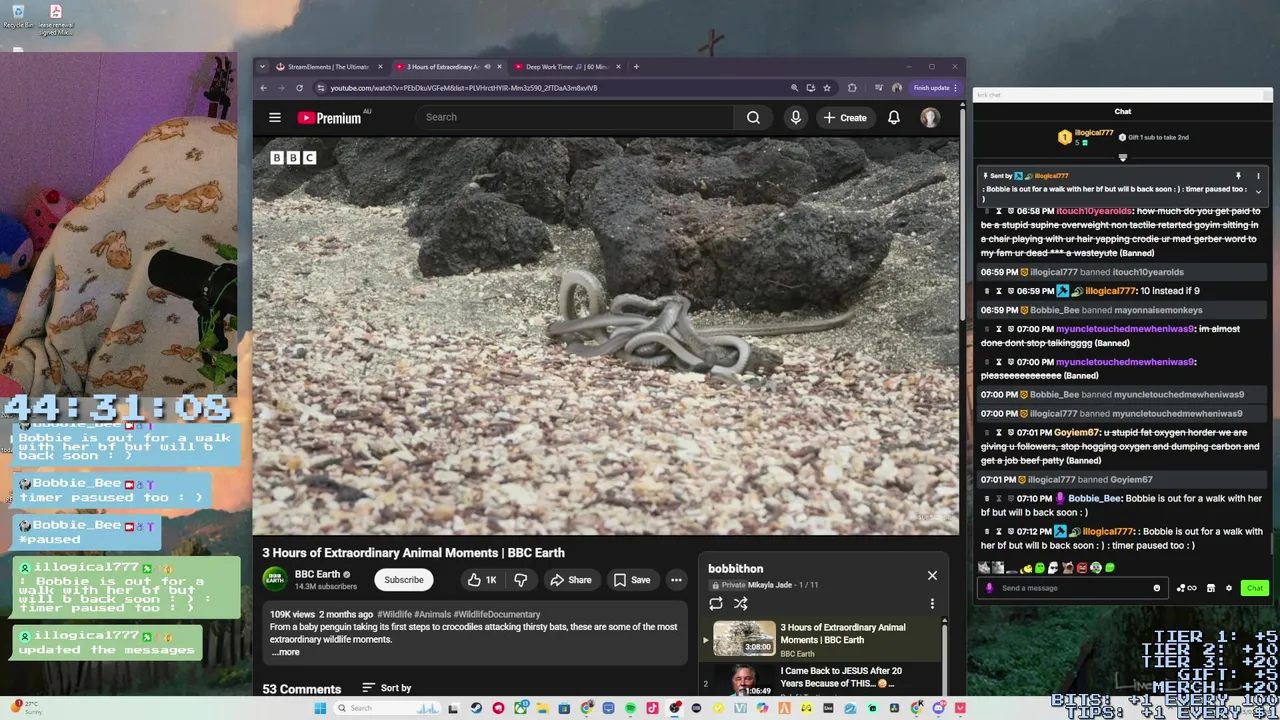Open the YouTube hamburger guide menu
The height and width of the screenshot is (720, 1280).
275,117
